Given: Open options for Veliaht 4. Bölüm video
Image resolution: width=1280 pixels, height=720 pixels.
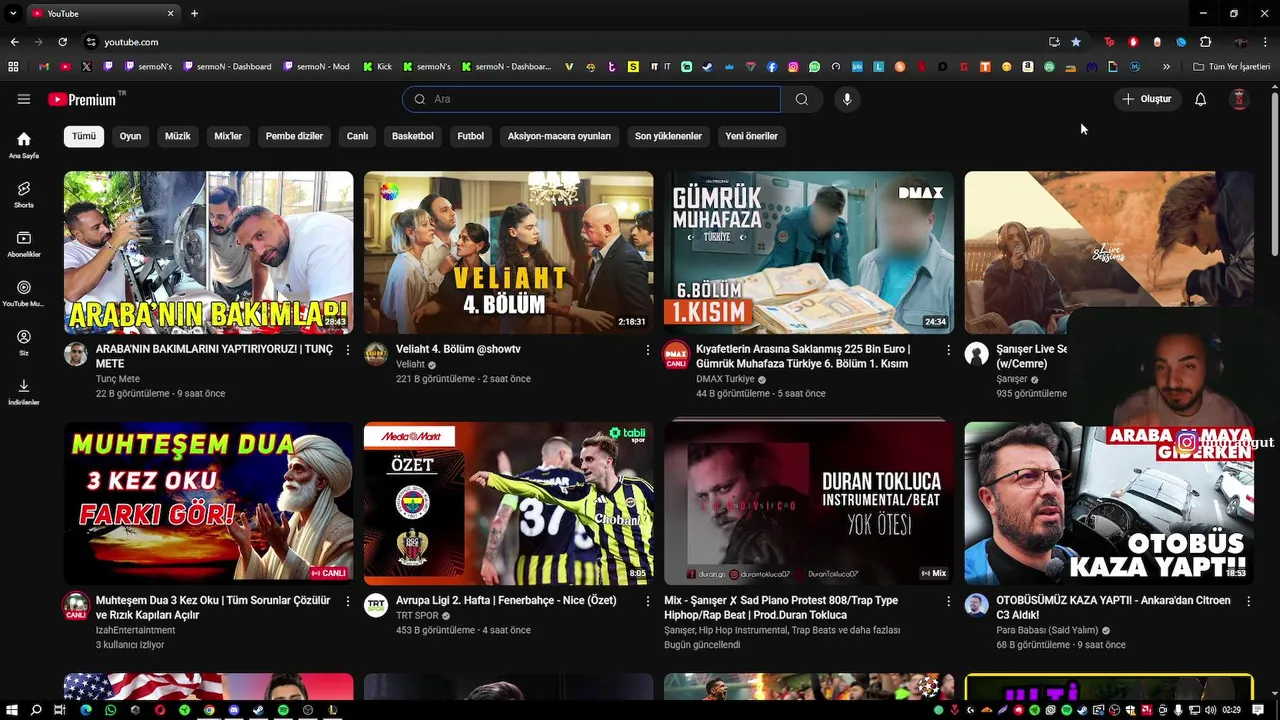Looking at the screenshot, I should (648, 350).
